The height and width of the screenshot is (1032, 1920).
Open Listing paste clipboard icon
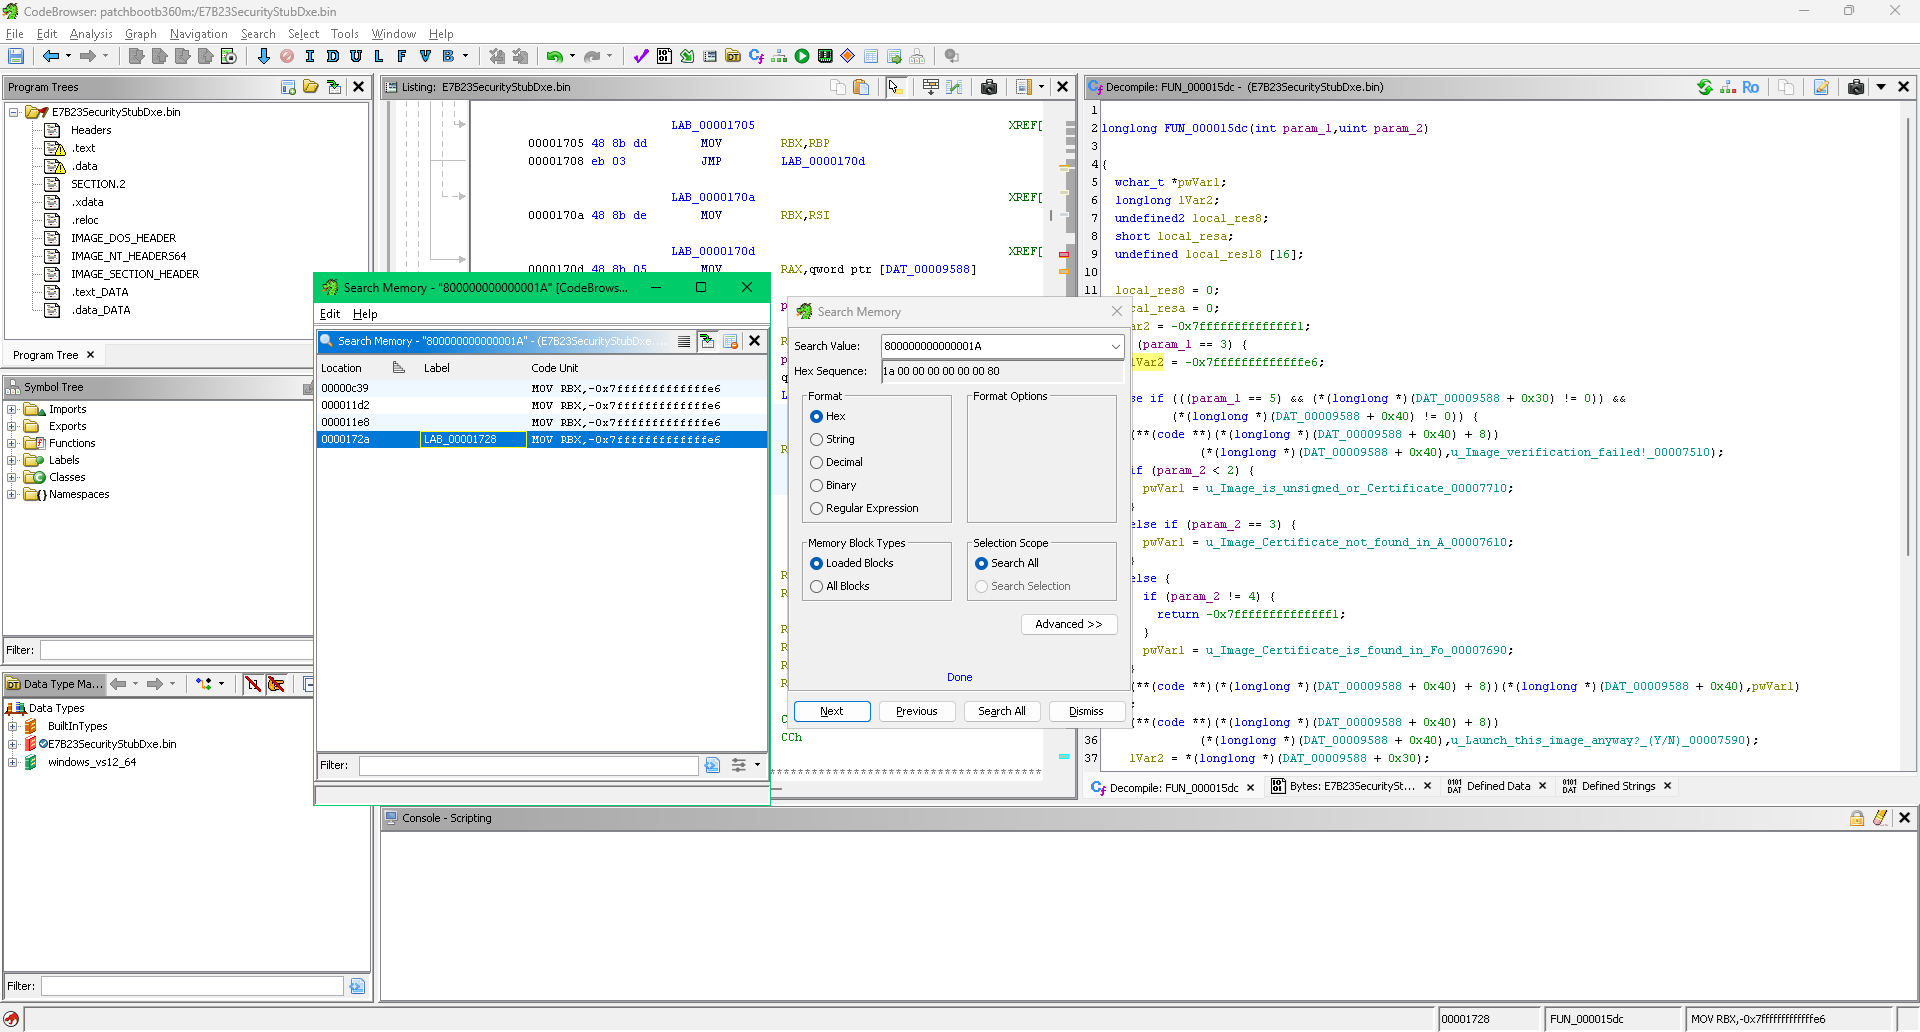pos(861,87)
